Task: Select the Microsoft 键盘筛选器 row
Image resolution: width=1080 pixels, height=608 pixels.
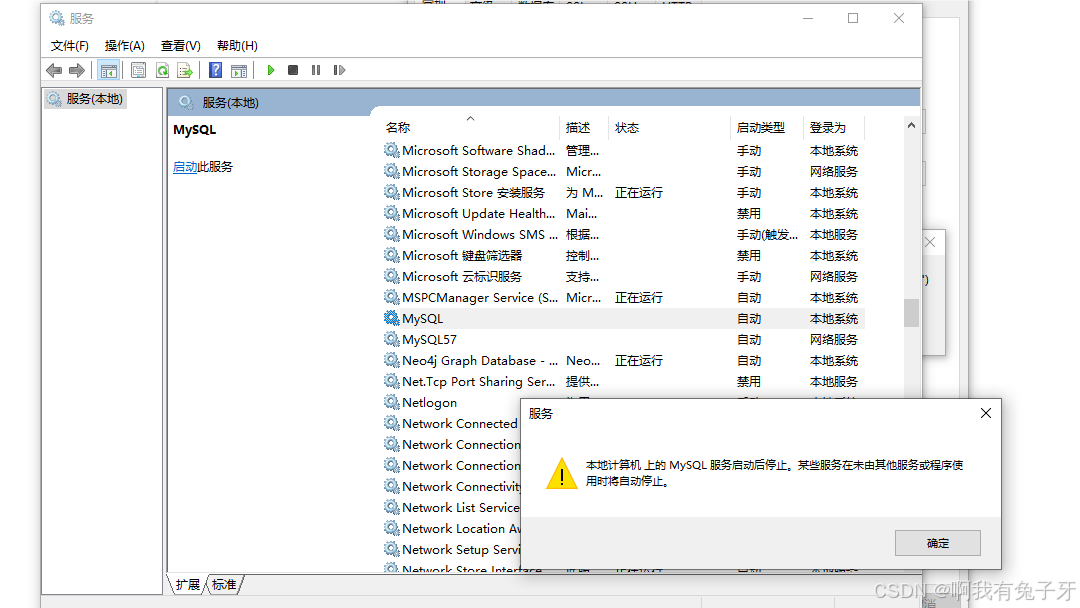Action: click(x=623, y=255)
